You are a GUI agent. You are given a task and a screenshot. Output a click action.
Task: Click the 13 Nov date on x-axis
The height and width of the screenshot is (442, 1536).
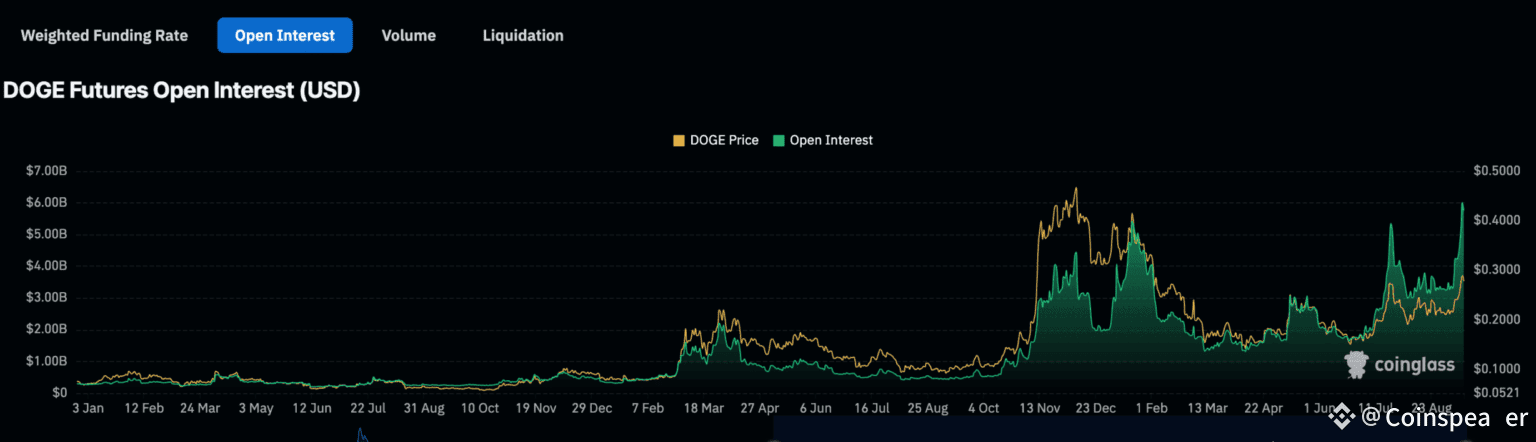pos(1041,409)
